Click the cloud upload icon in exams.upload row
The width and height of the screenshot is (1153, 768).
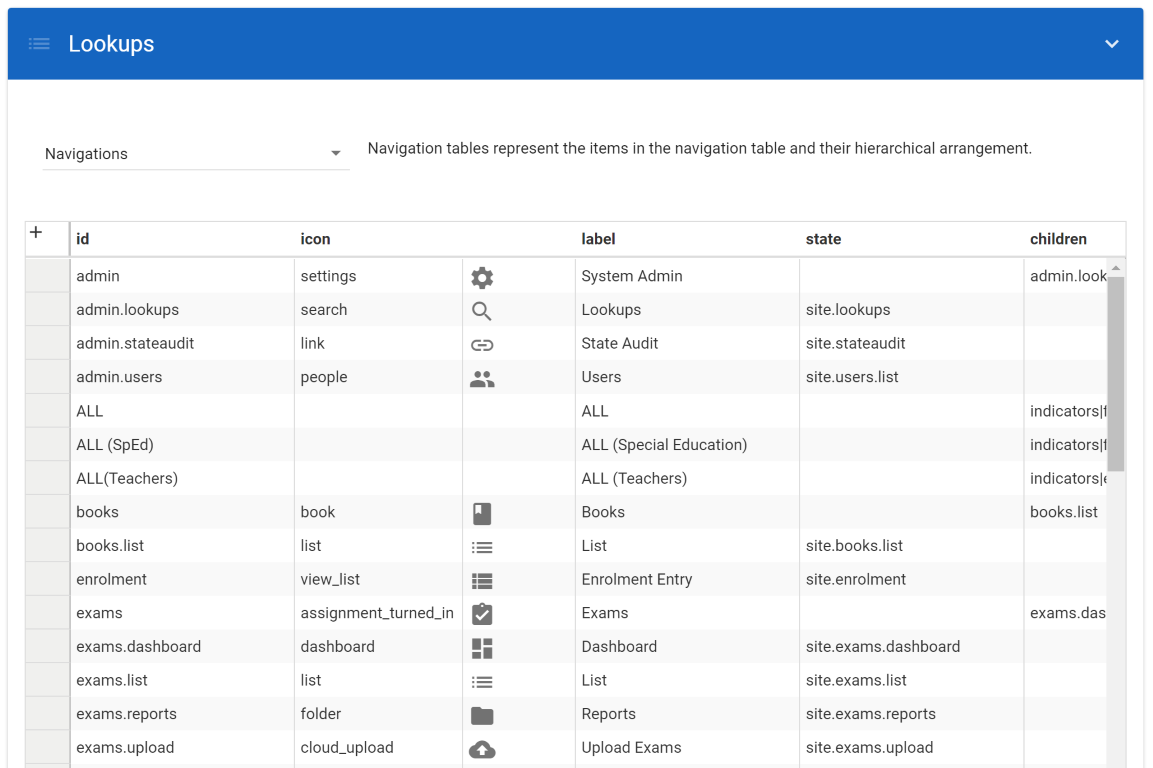point(482,749)
